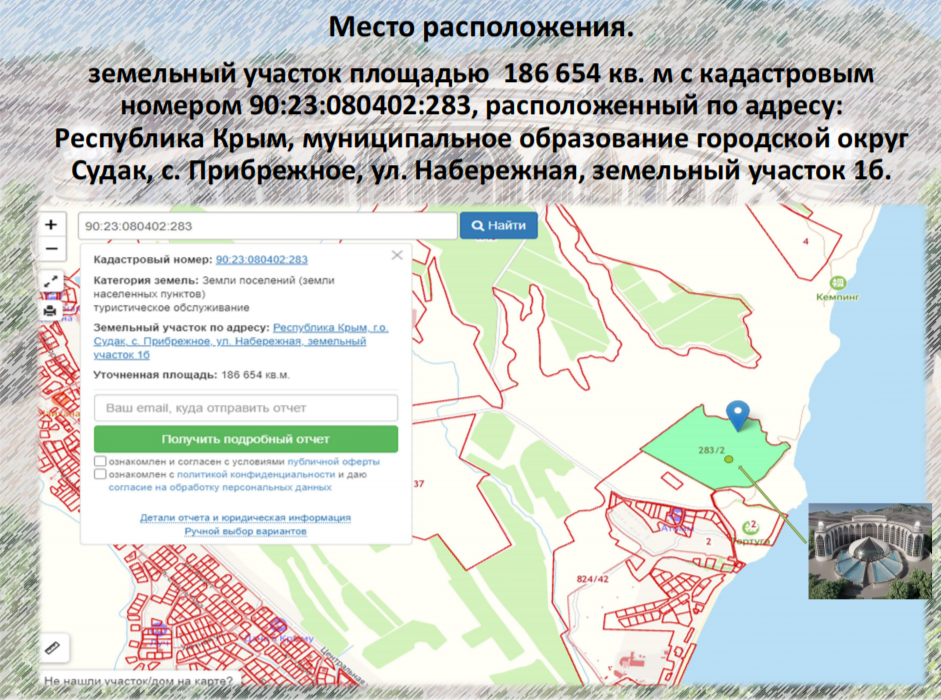Open cadastral number 90:23:080402:283 link

point(262,259)
